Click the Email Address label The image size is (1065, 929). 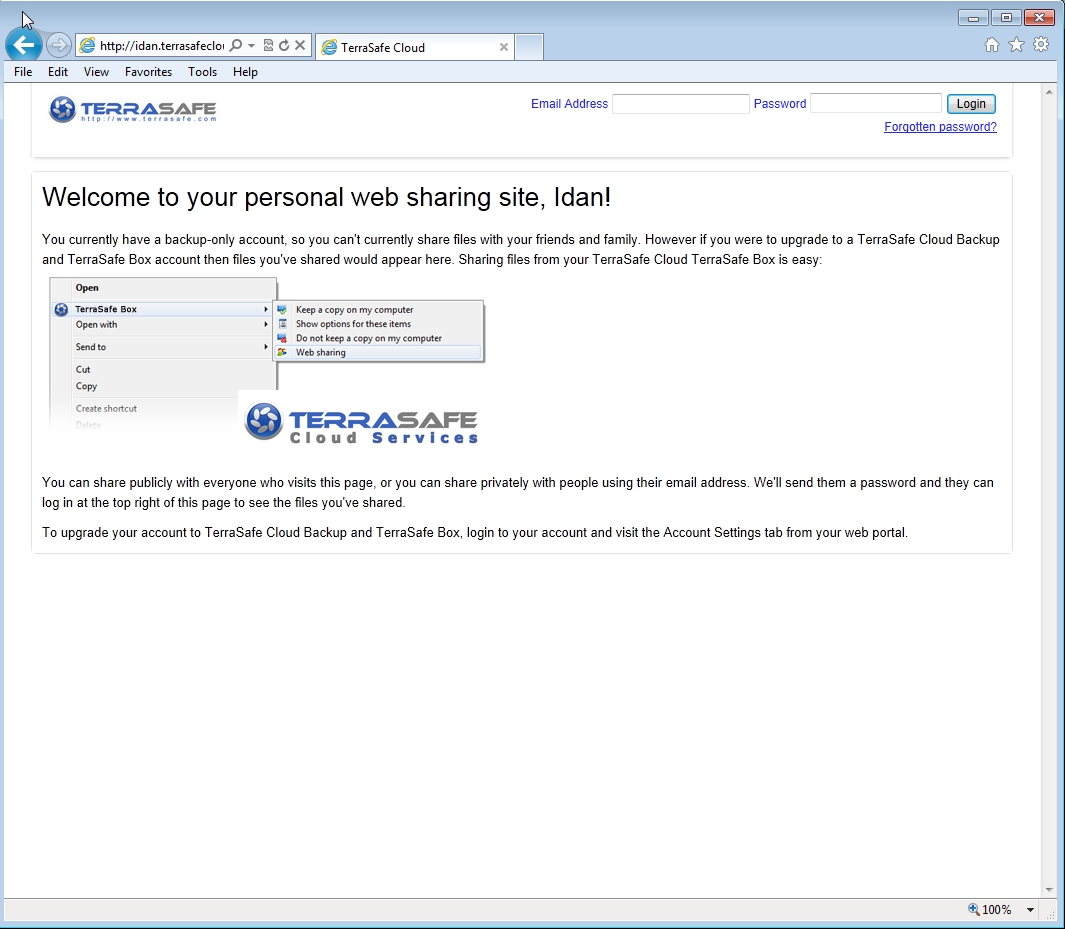569,104
